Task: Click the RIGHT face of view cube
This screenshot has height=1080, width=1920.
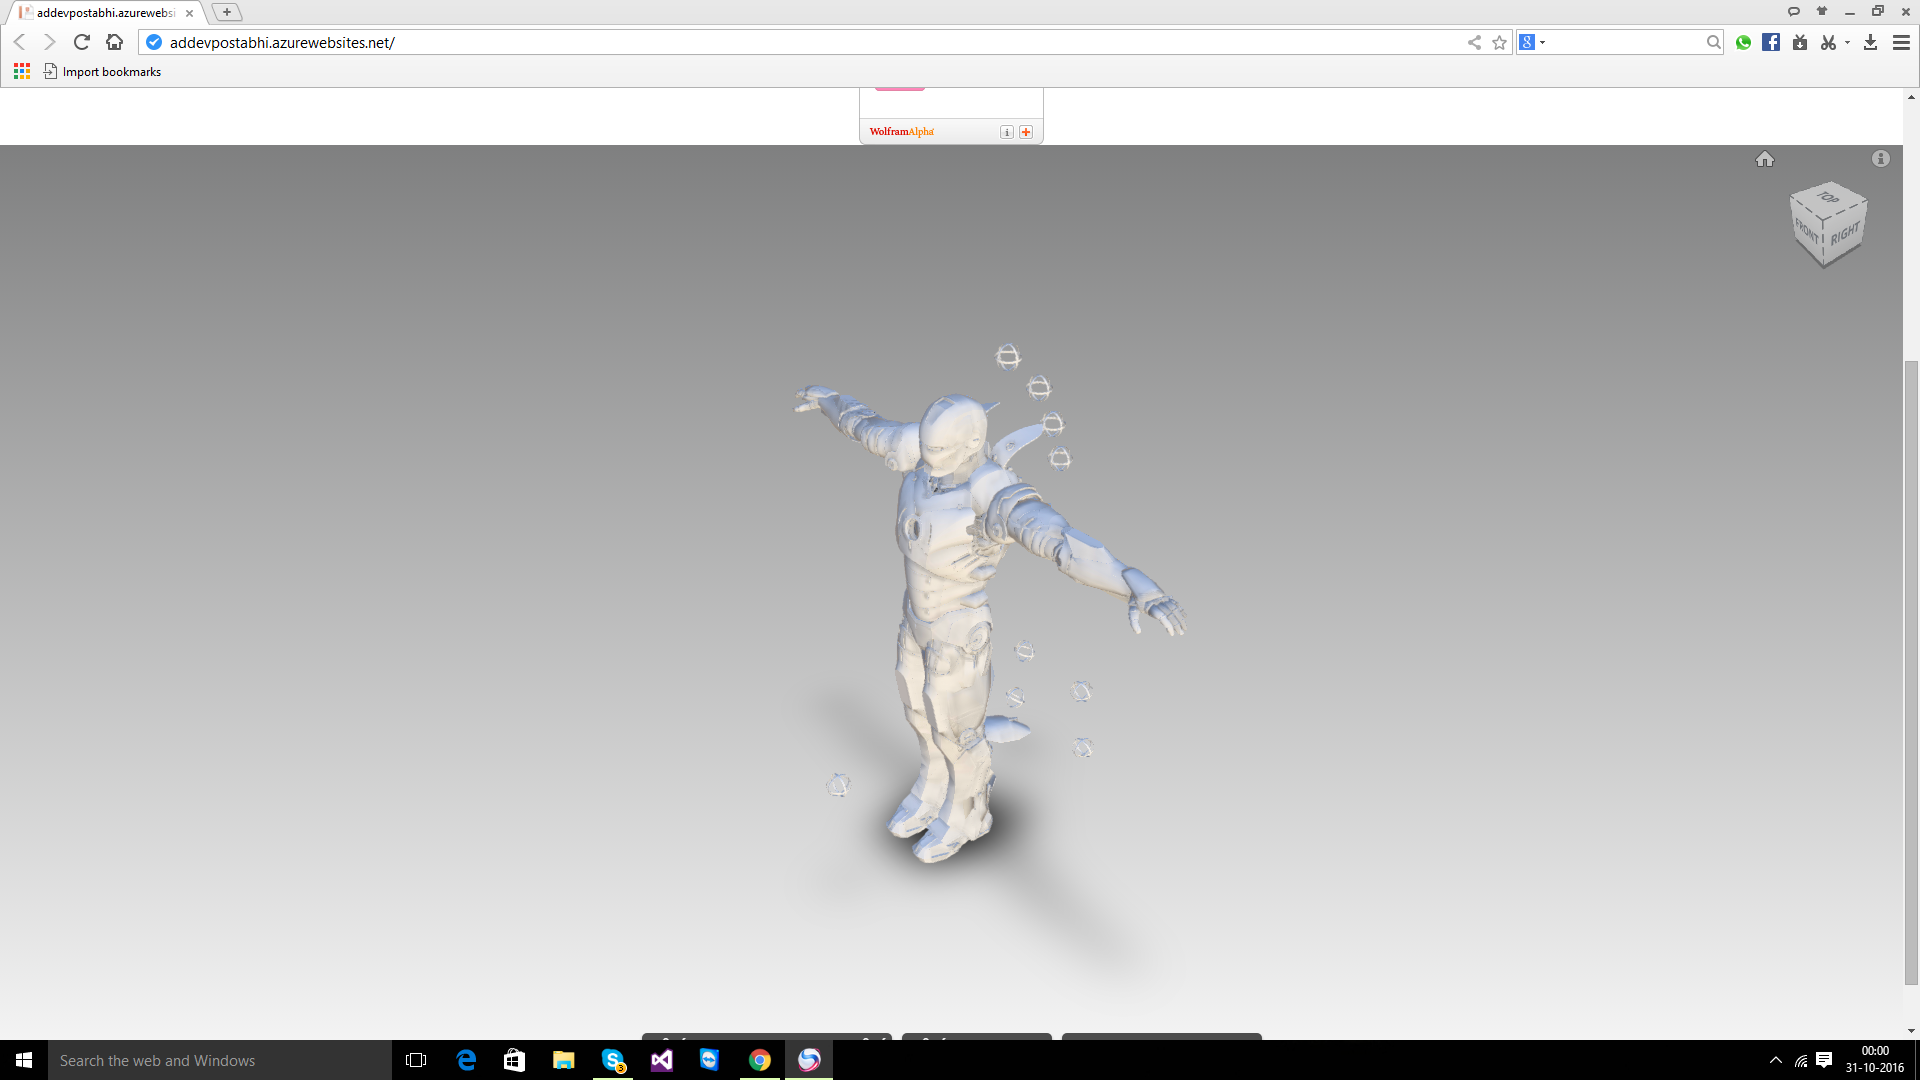Action: tap(1845, 234)
